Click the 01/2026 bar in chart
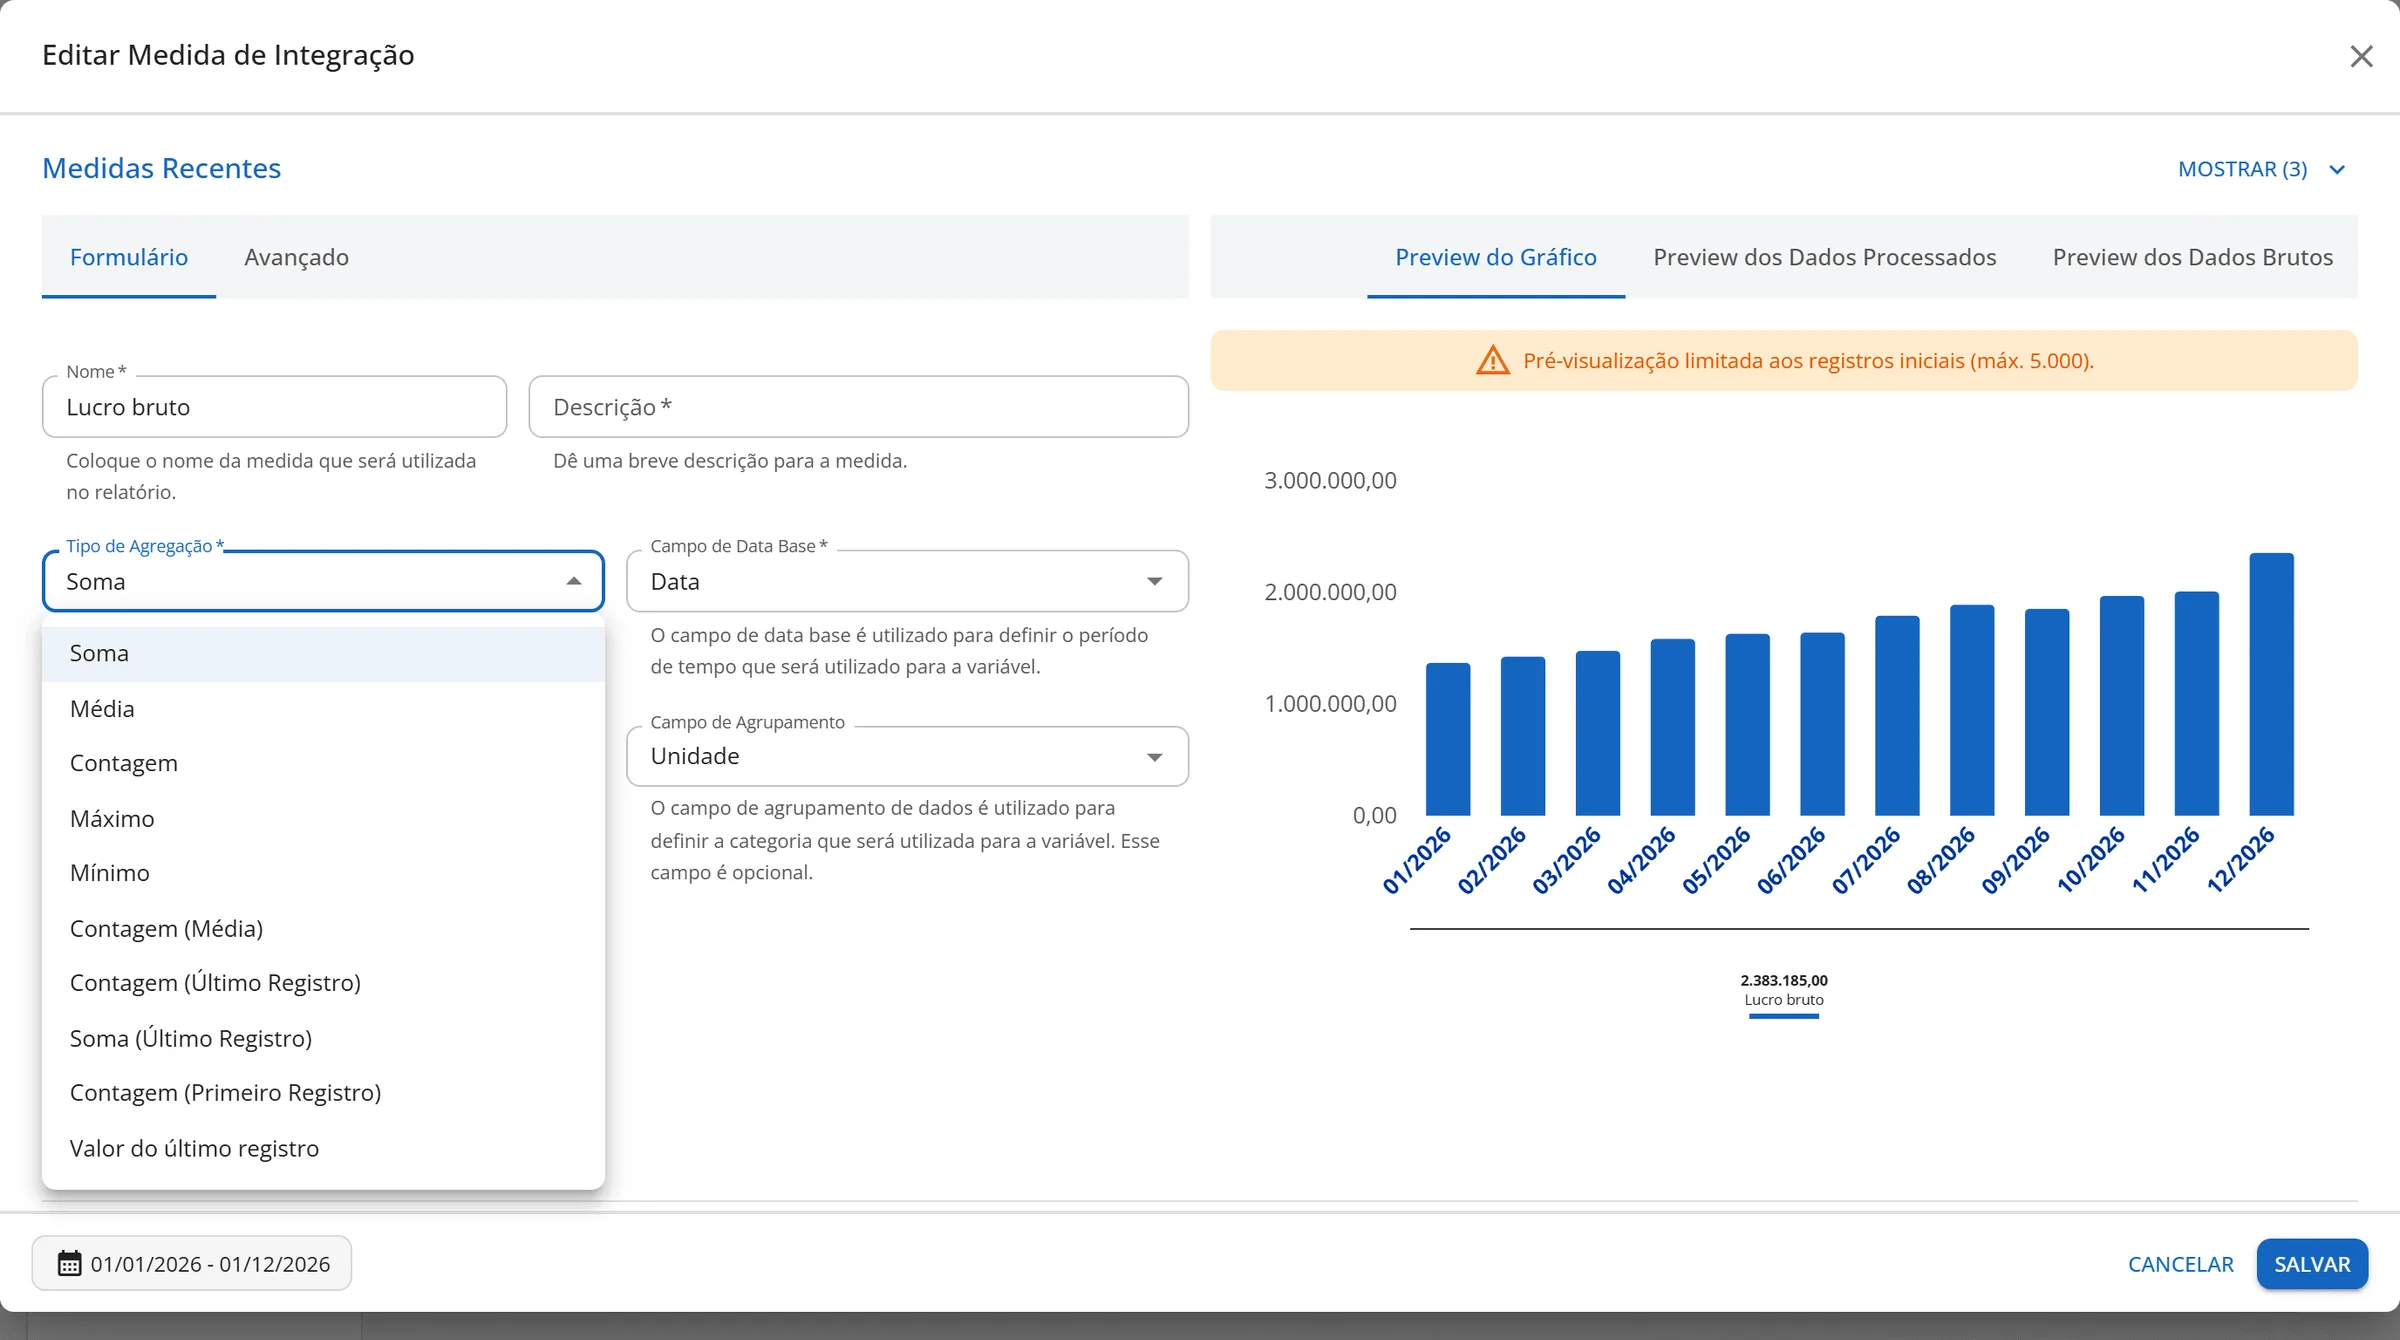Image resolution: width=2400 pixels, height=1340 pixels. pyautogui.click(x=1448, y=739)
